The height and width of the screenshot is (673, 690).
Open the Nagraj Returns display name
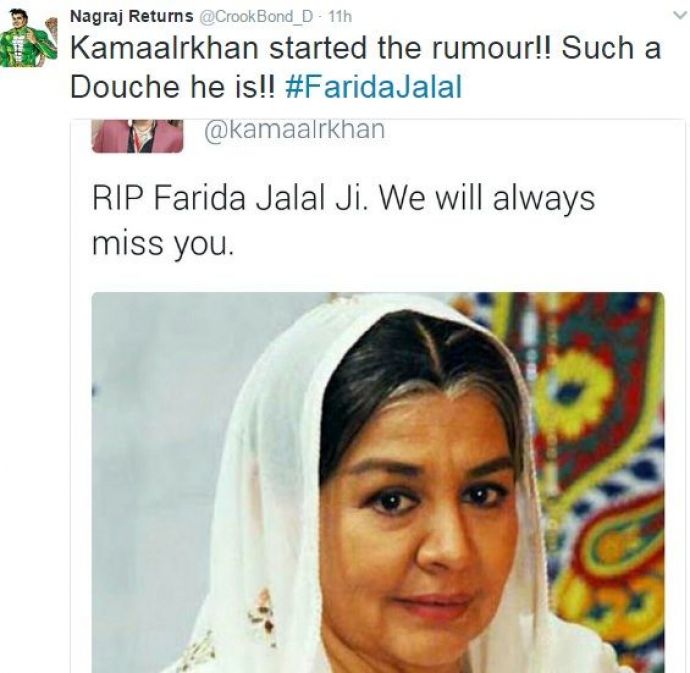(132, 16)
